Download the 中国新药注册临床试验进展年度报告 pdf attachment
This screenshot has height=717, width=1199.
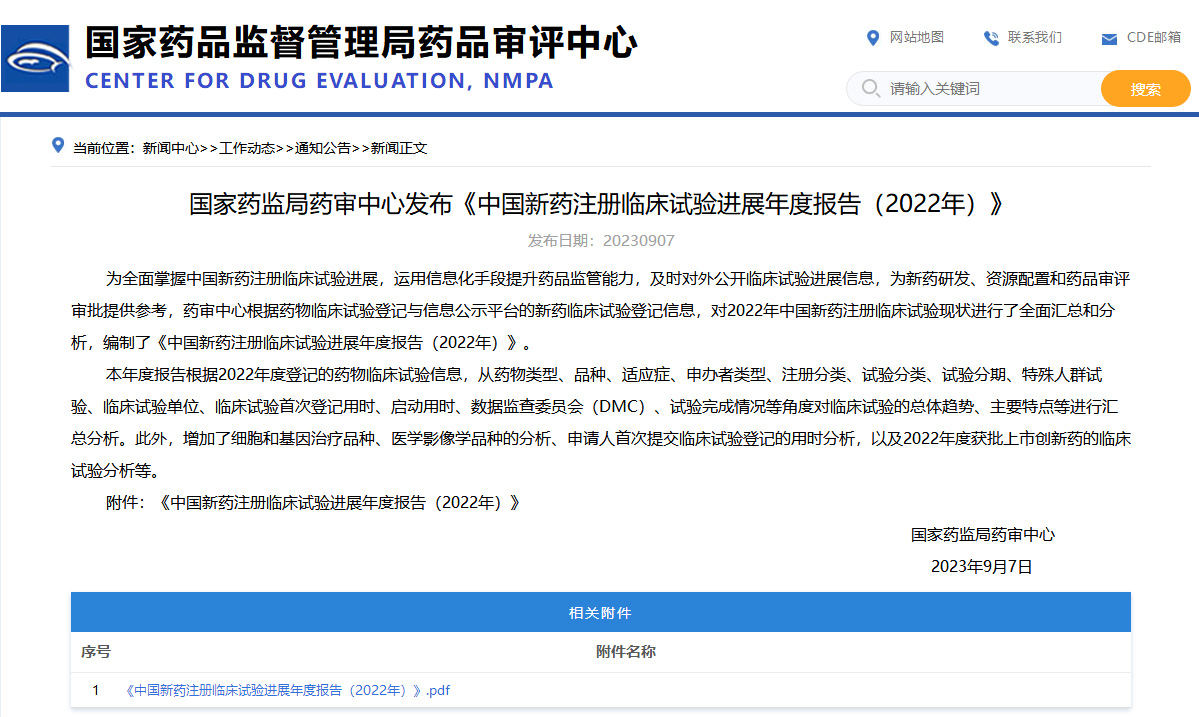click(288, 690)
